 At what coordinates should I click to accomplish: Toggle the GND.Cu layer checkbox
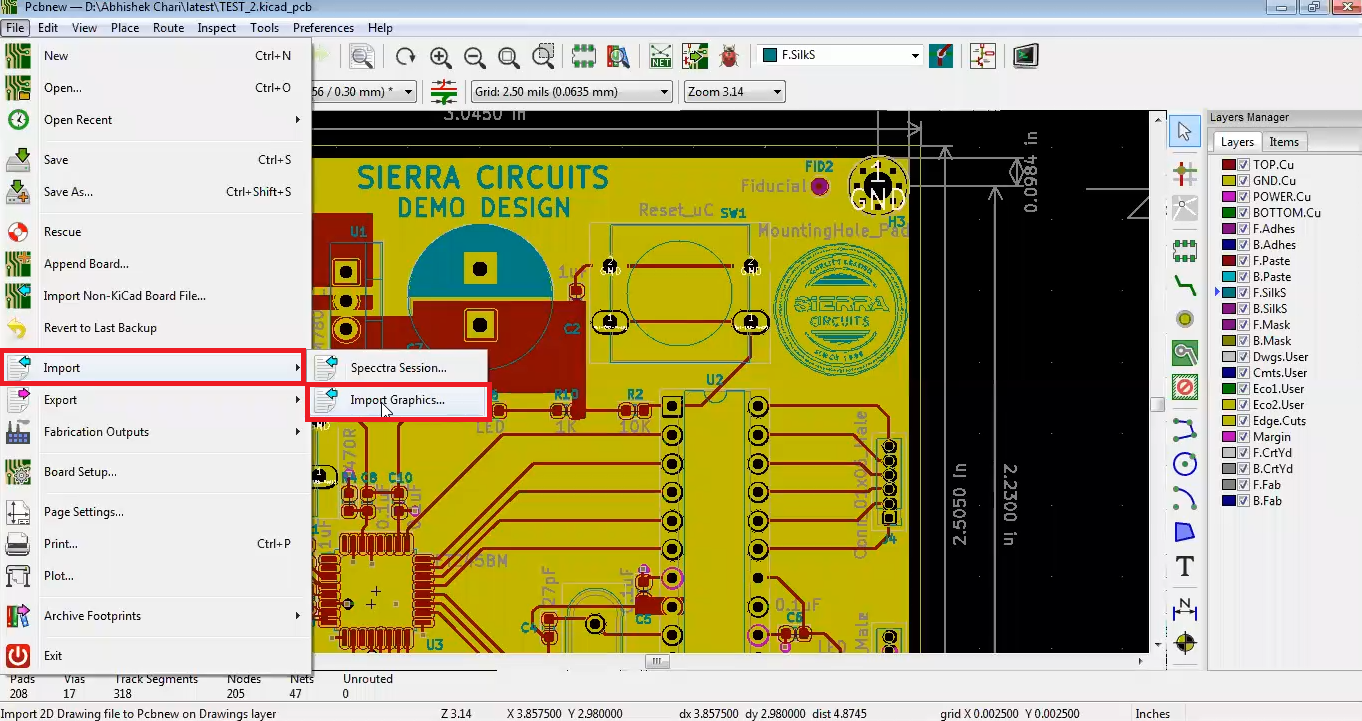pyautogui.click(x=1244, y=181)
